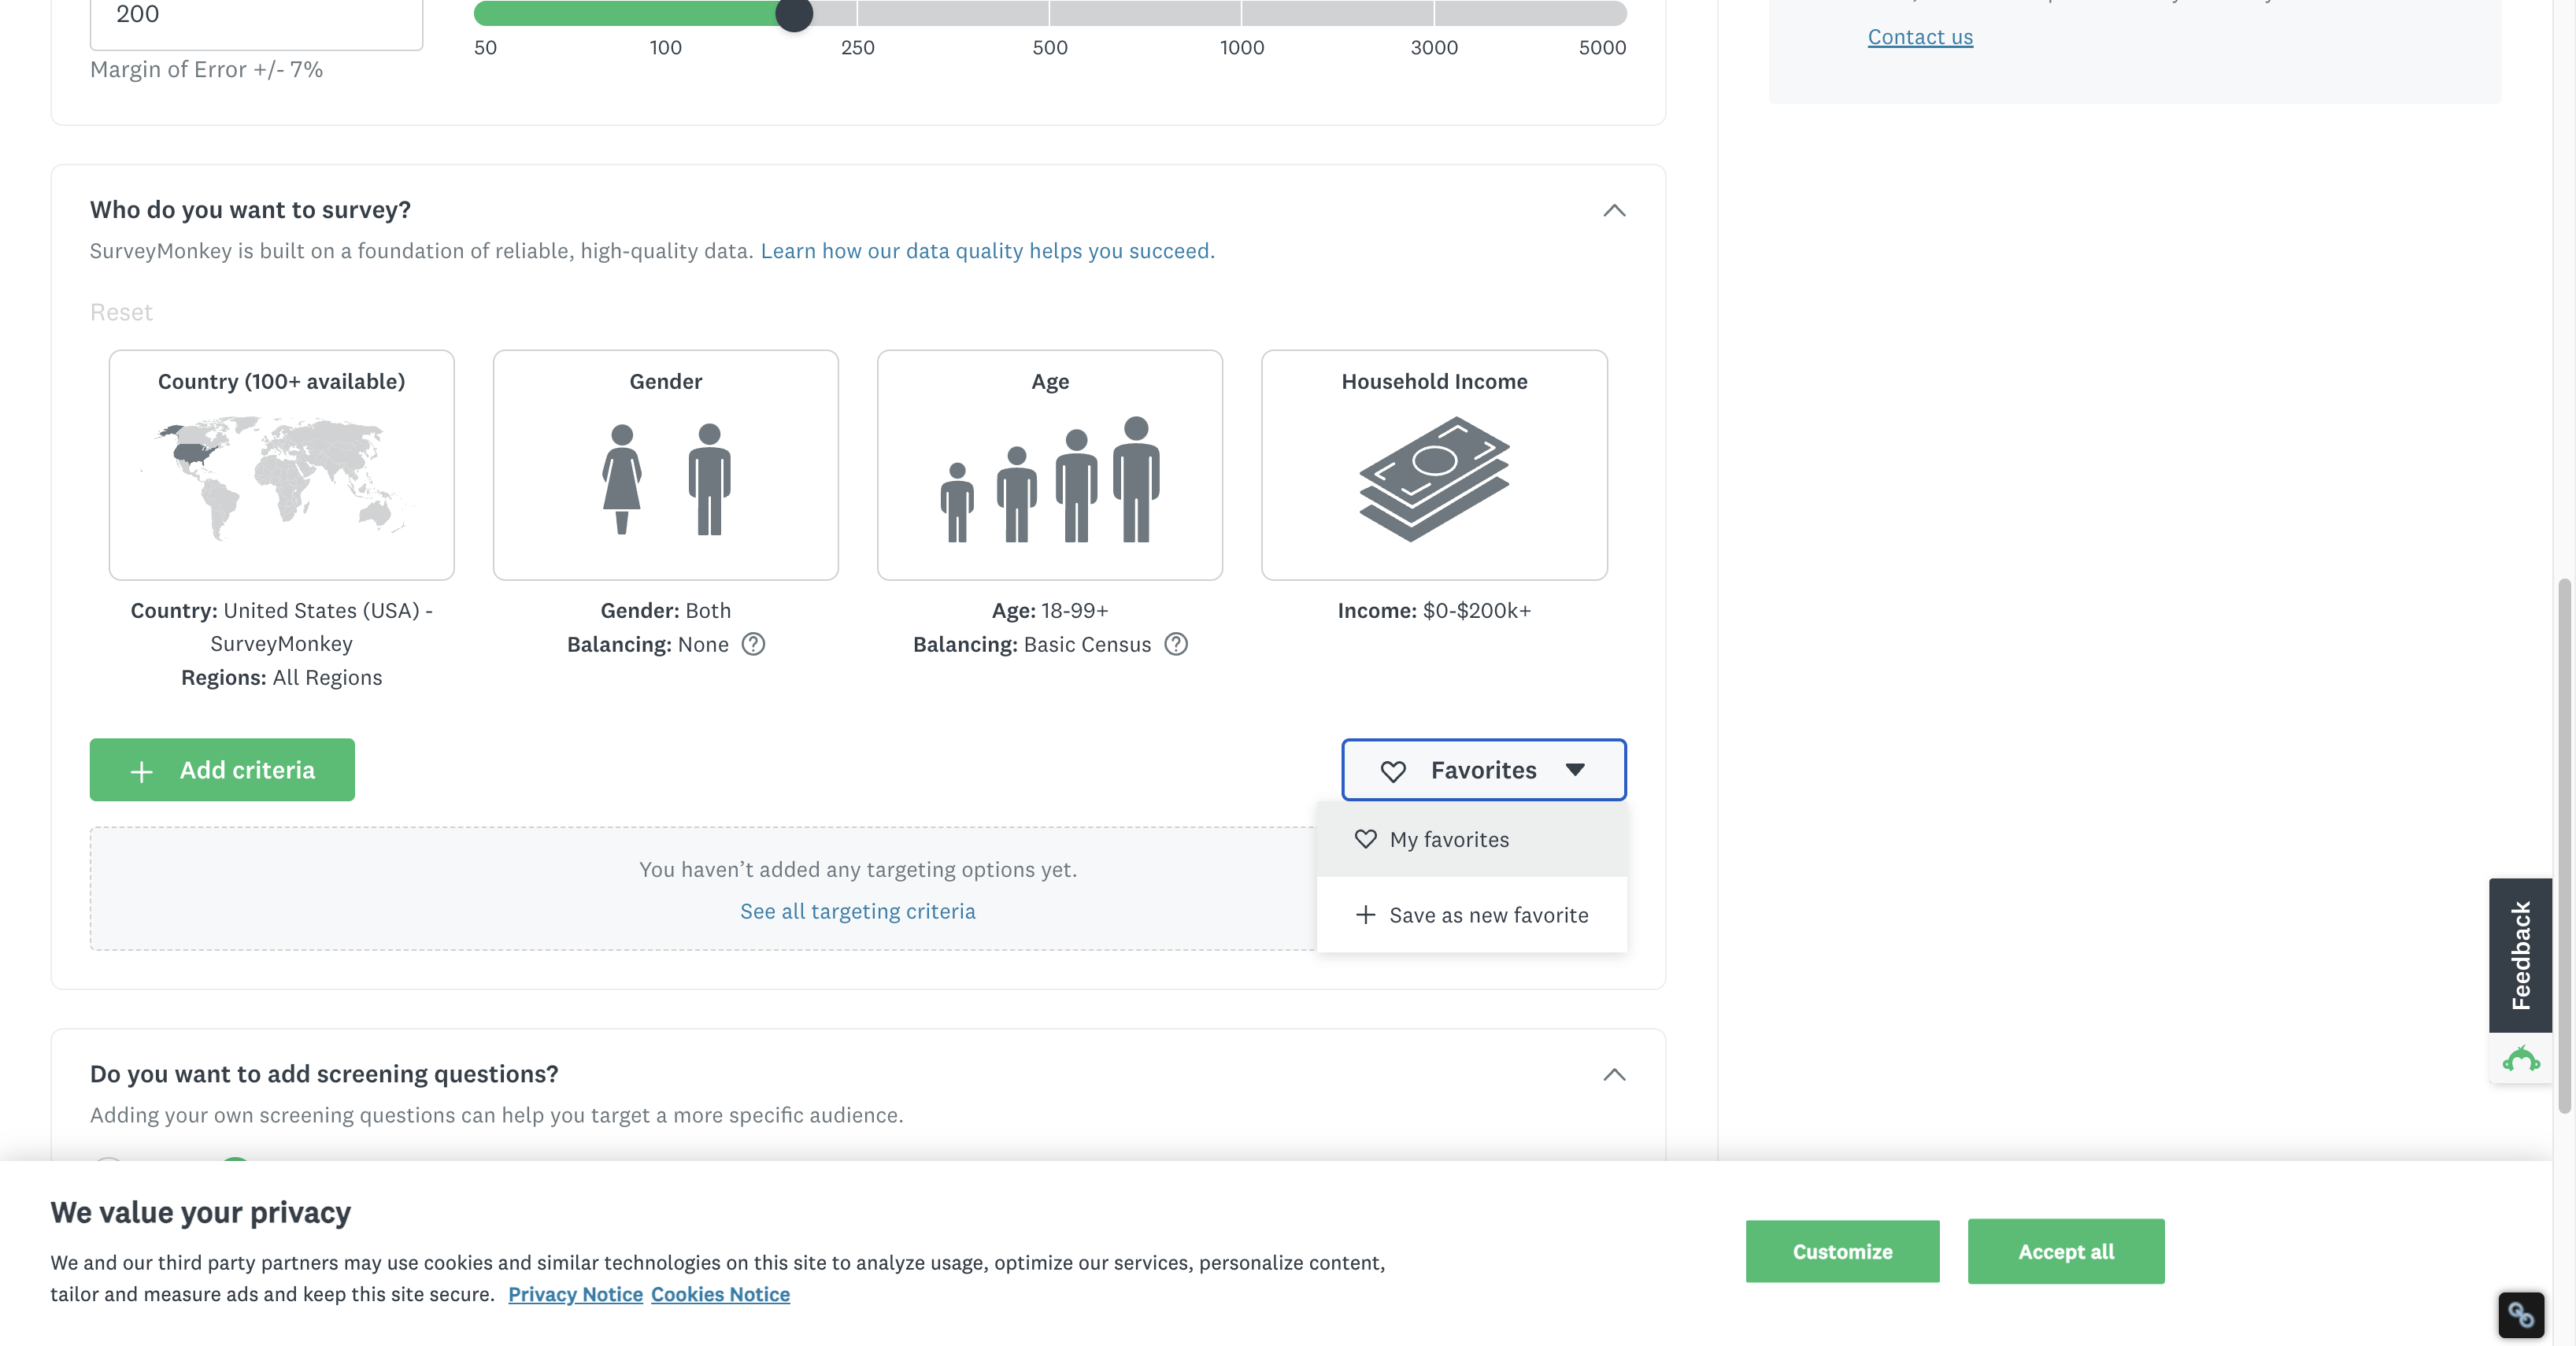Reset the targeting selections
The image size is (2576, 1346).
[x=121, y=312]
